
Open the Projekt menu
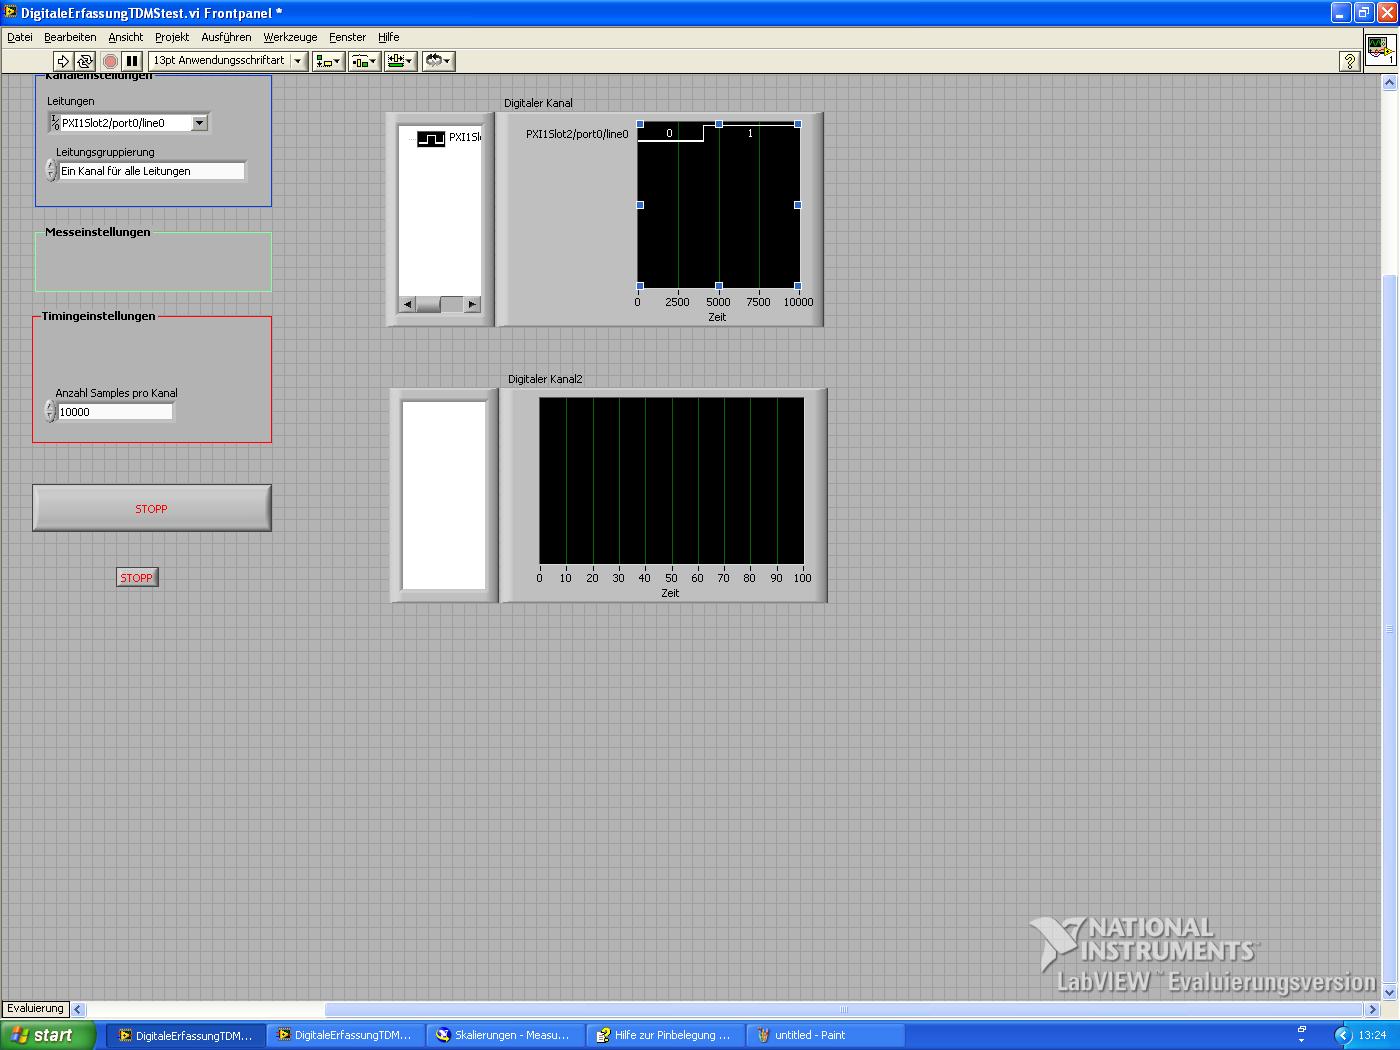tap(172, 37)
